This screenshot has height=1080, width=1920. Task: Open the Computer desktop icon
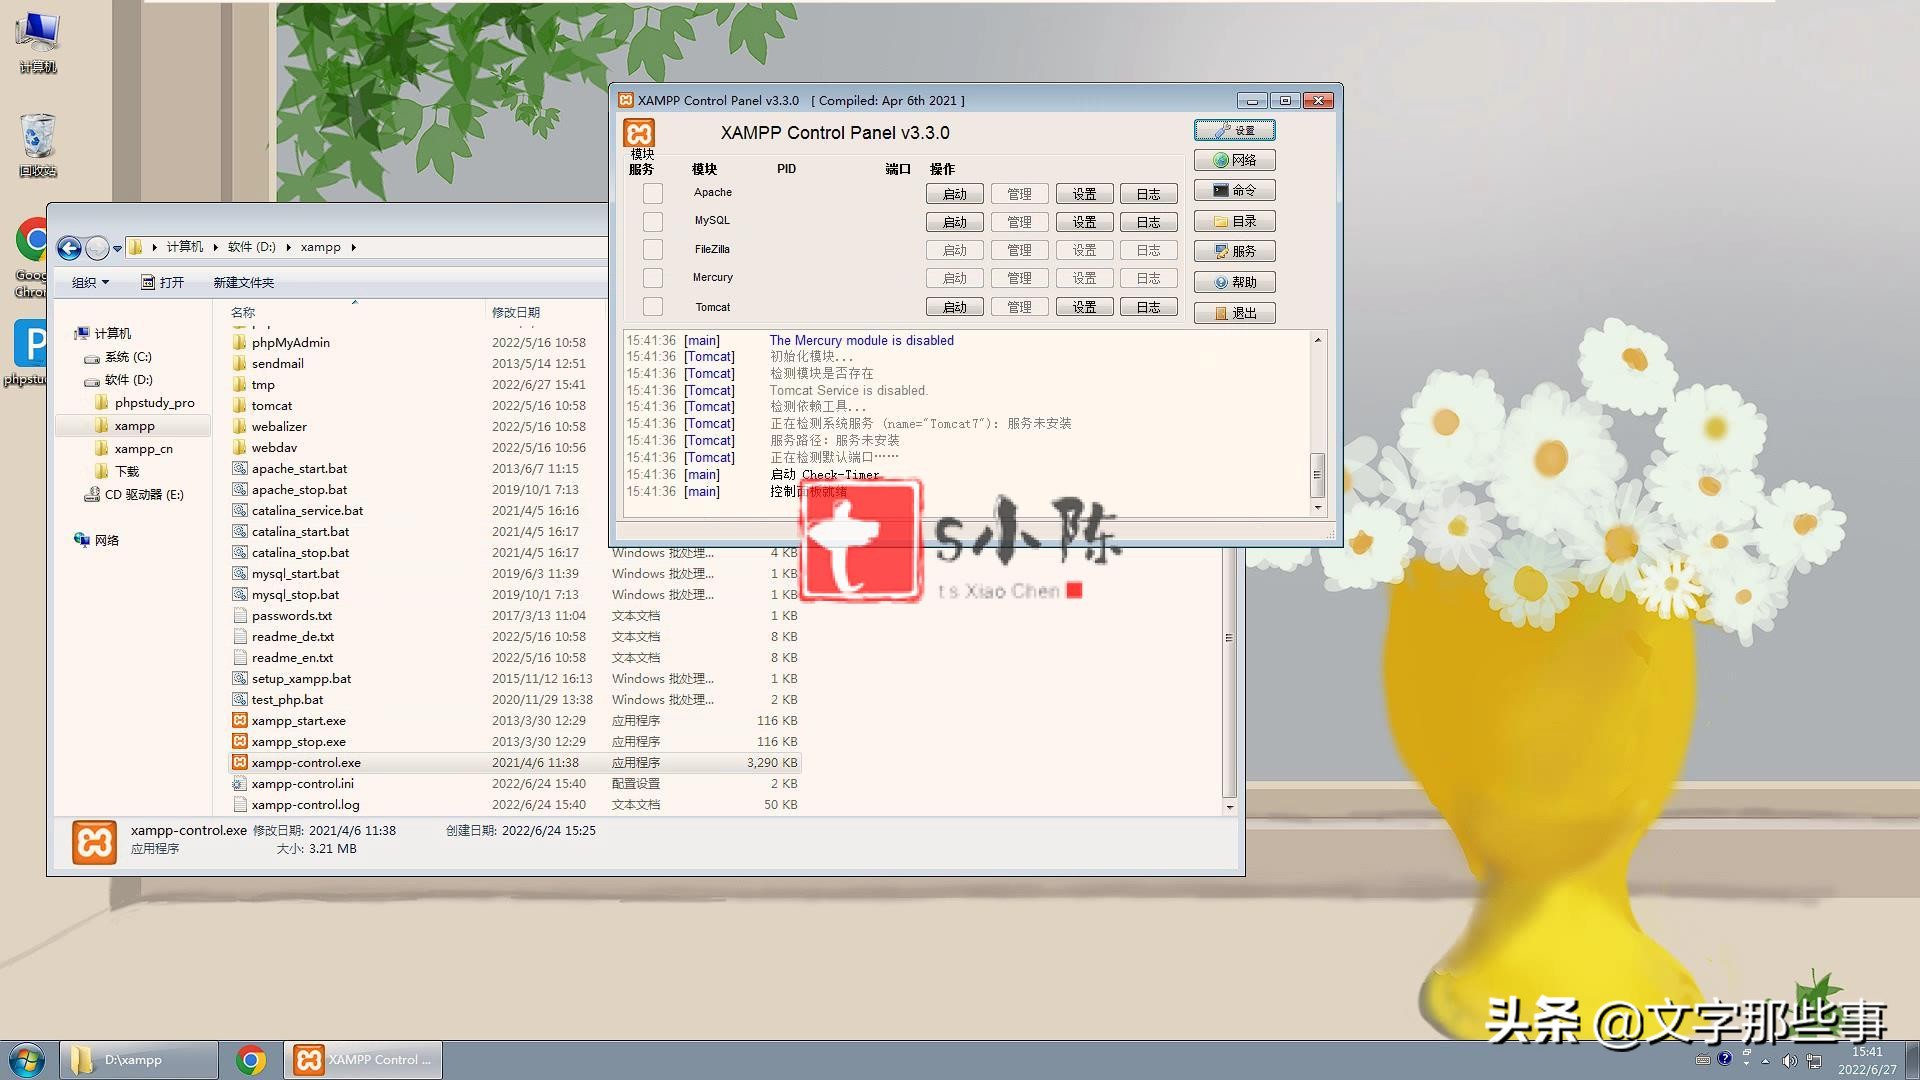pos(37,42)
